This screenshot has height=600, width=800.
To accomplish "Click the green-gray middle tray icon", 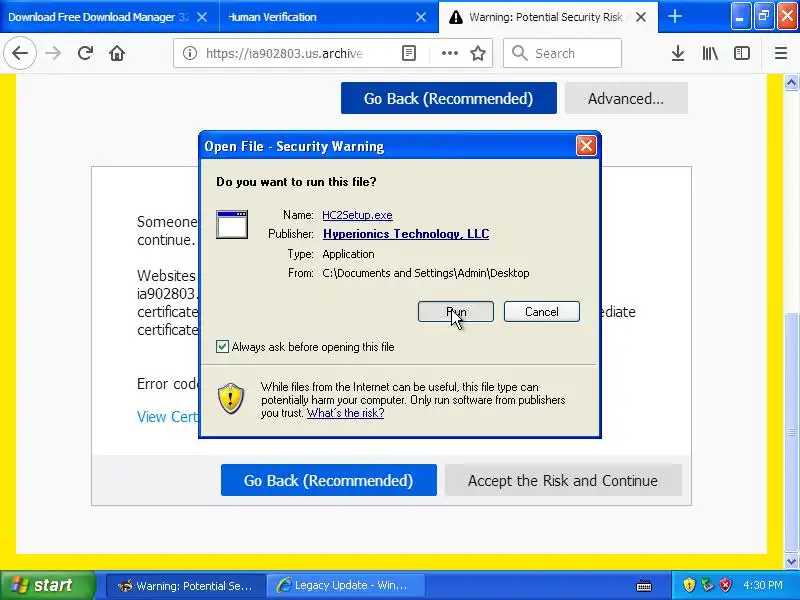I will pos(707,585).
